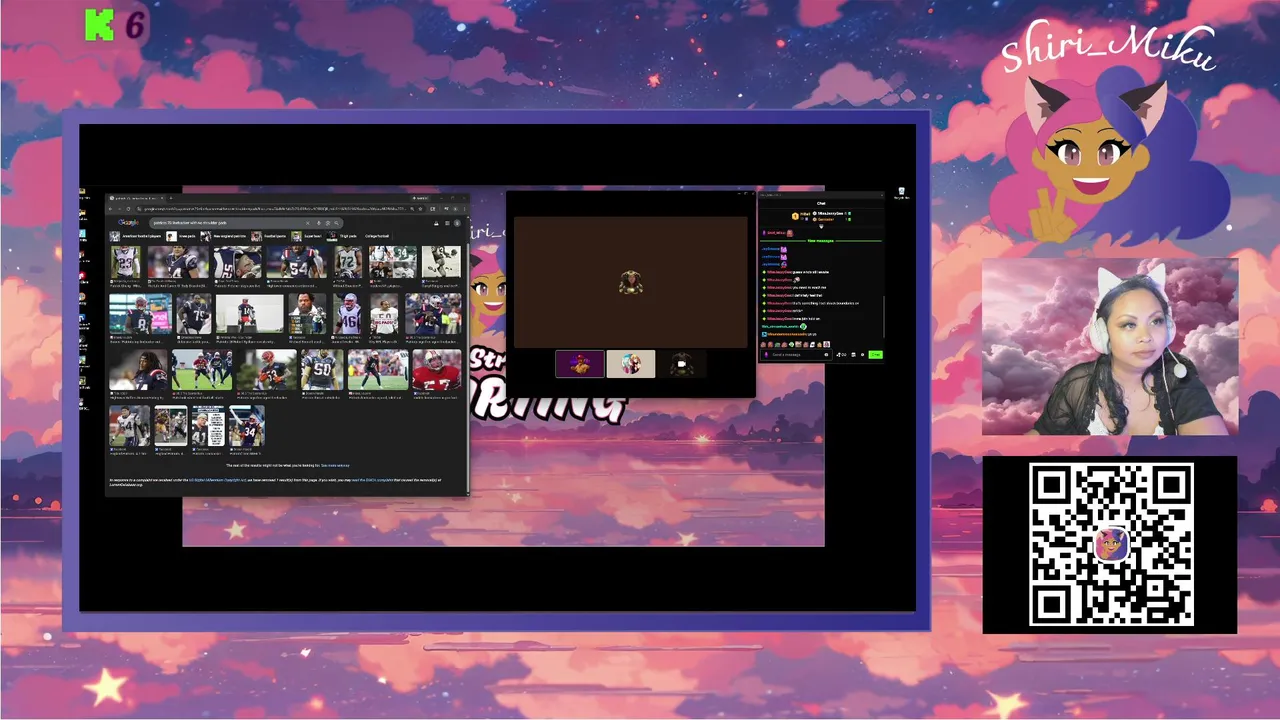
Task: Reload the Google Images page
Action: (128, 209)
